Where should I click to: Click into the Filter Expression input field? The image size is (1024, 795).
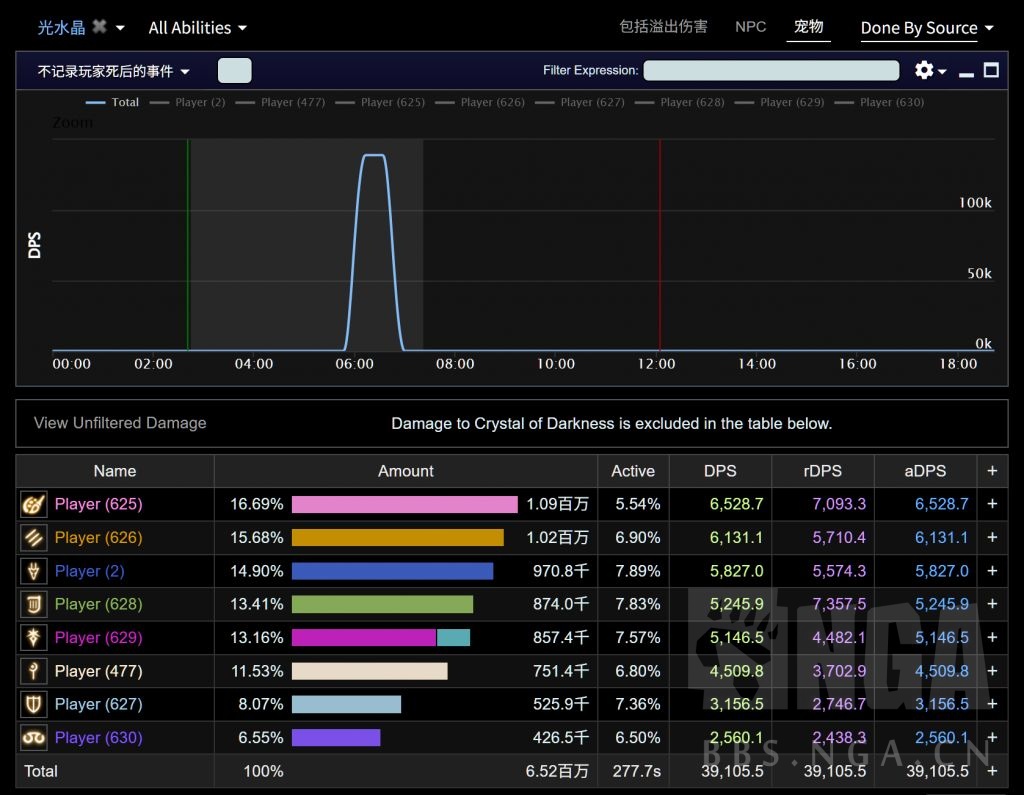(770, 70)
